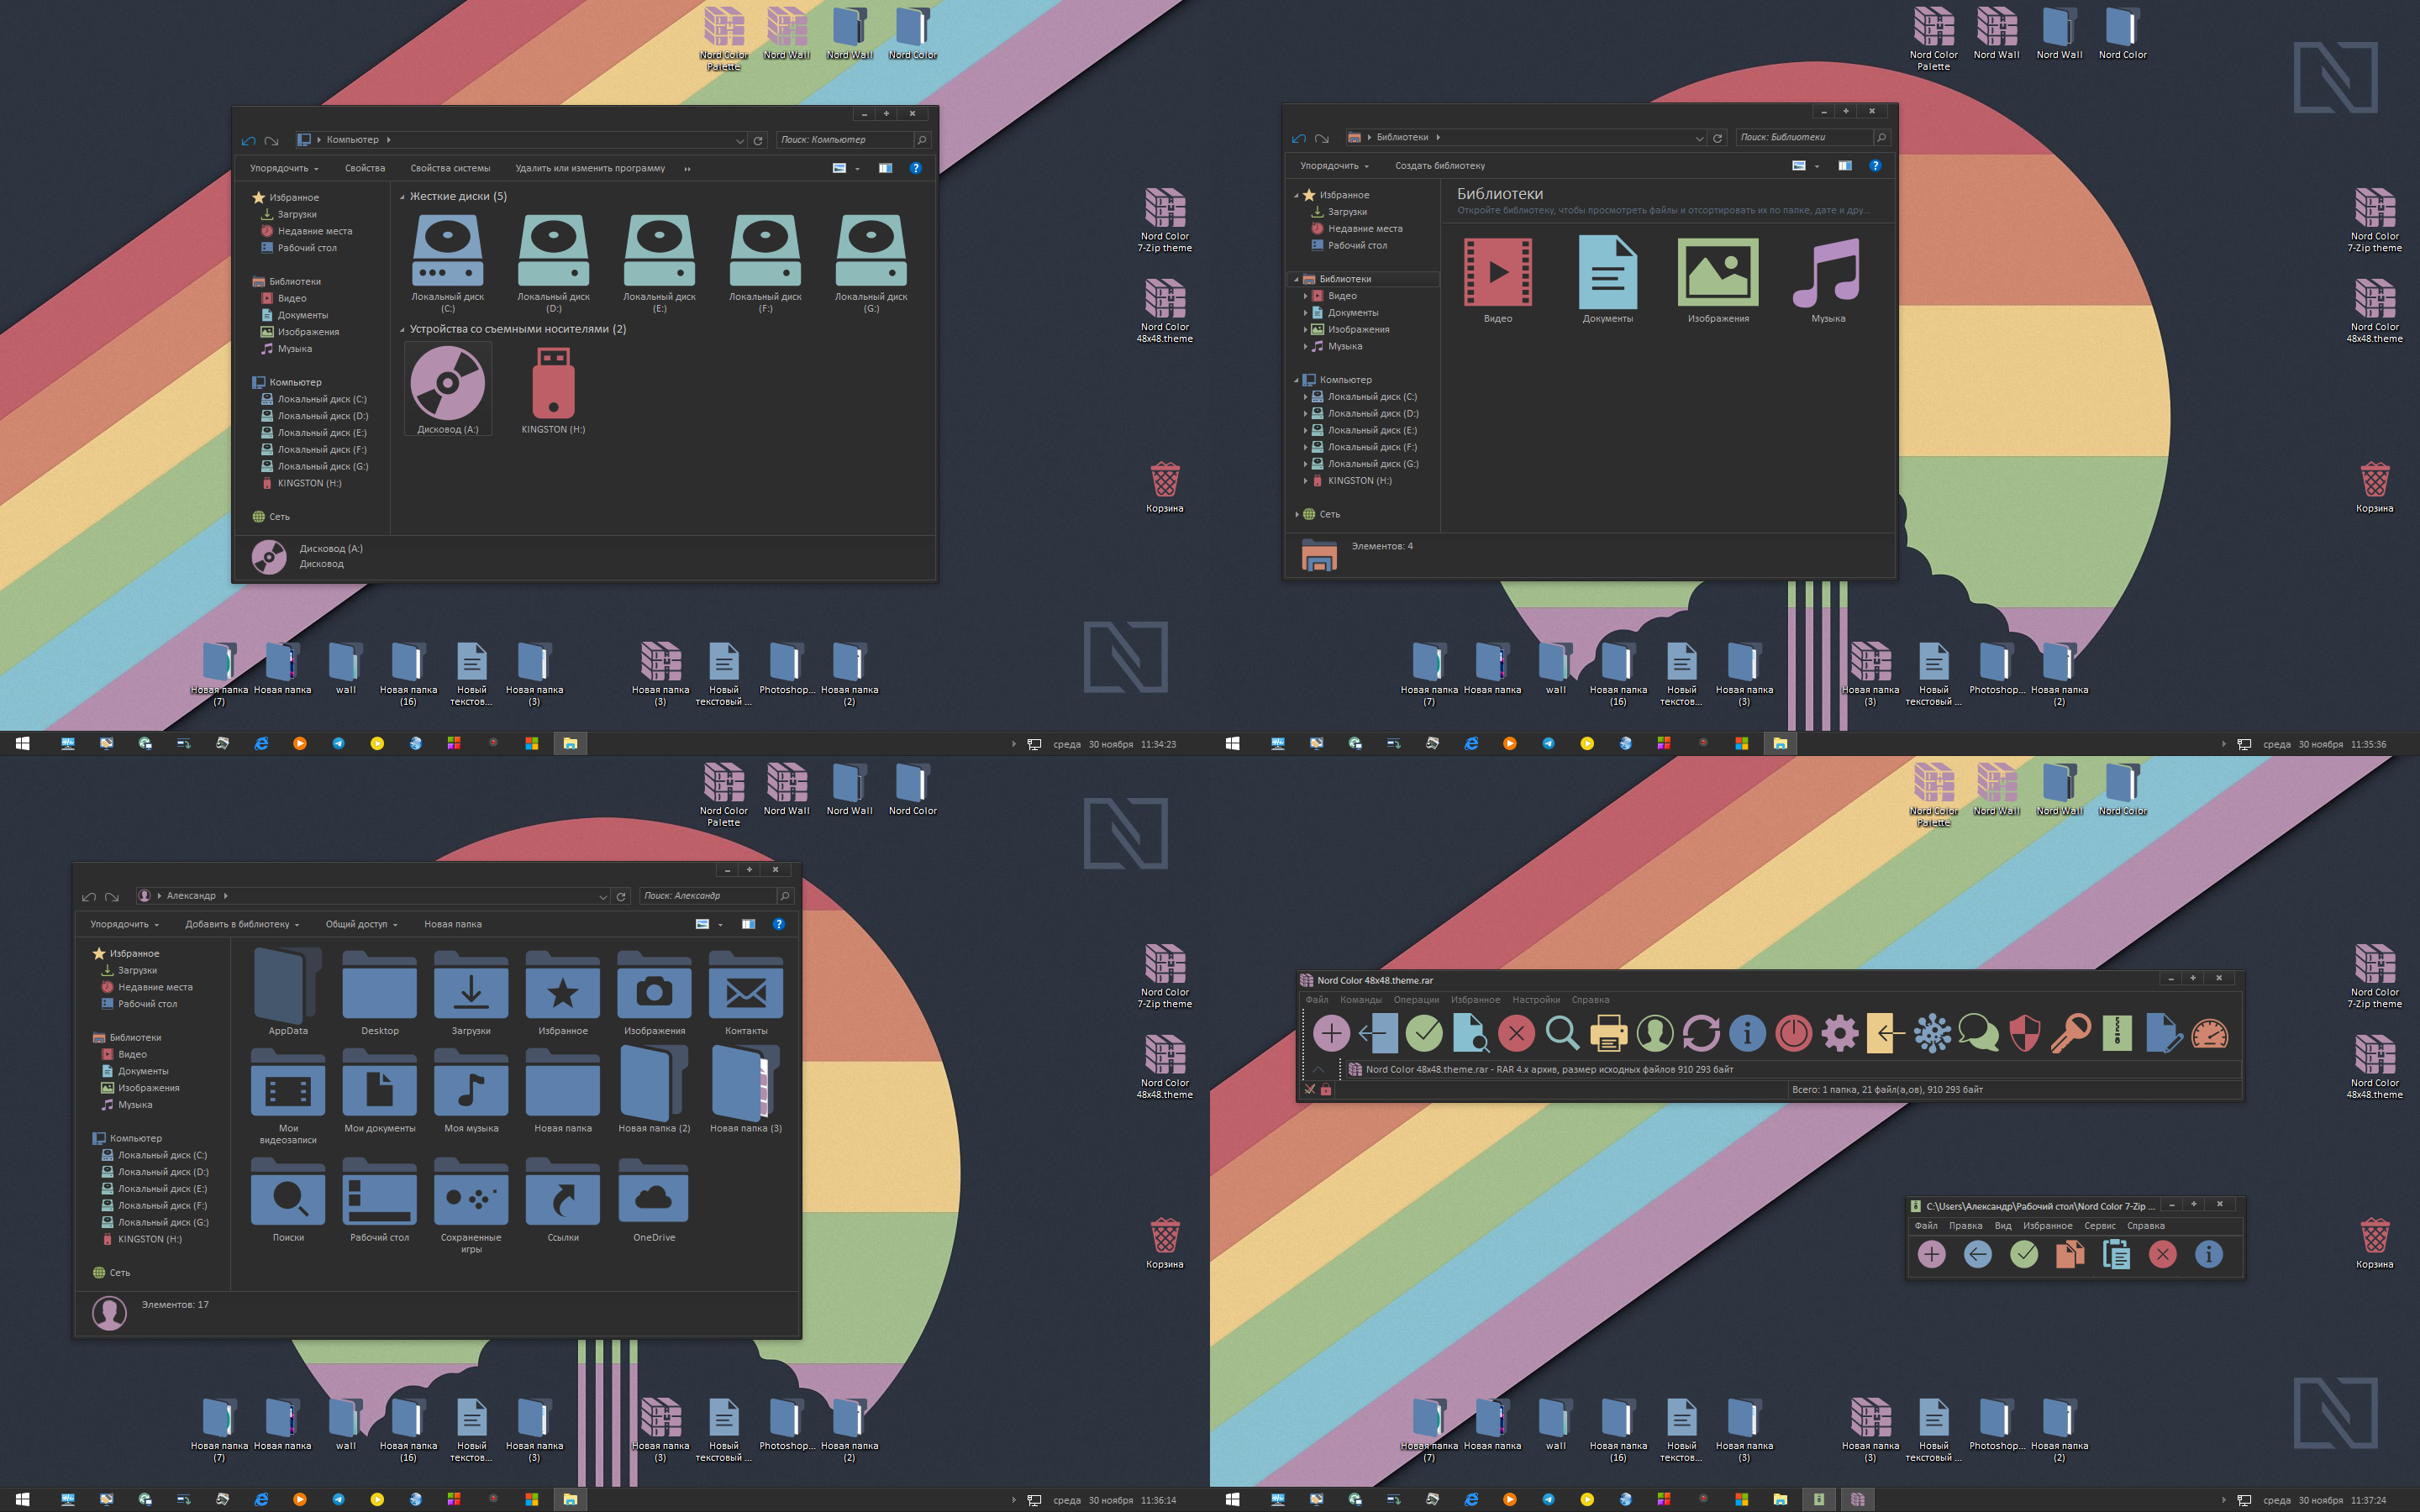Open address bar history dropdown in Библиотеки window

coord(1699,138)
